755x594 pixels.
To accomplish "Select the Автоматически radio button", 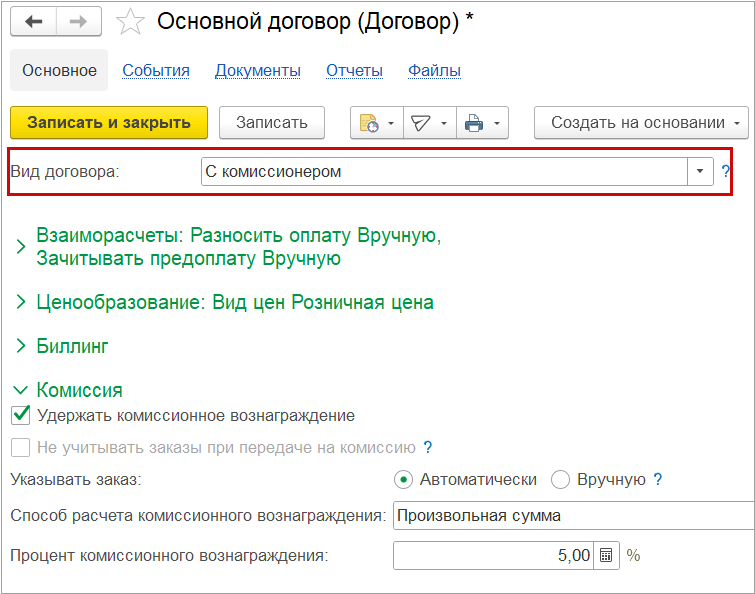I will pyautogui.click(x=403, y=479).
